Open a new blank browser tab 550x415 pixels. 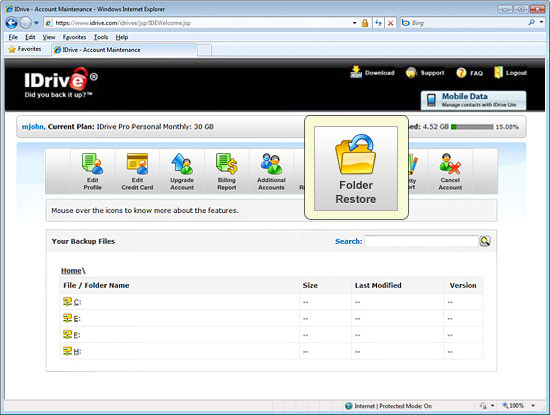pos(204,50)
